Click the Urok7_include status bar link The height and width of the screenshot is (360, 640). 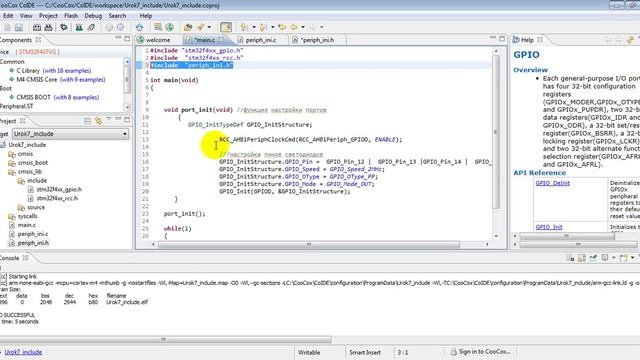point(23,352)
